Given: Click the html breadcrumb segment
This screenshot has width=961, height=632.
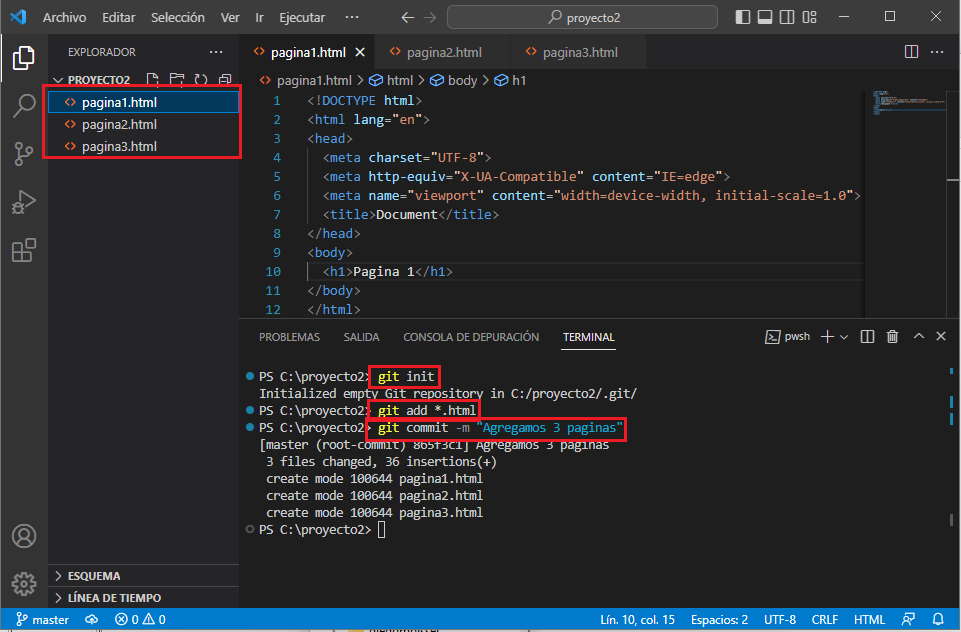Looking at the screenshot, I should pos(391,80).
